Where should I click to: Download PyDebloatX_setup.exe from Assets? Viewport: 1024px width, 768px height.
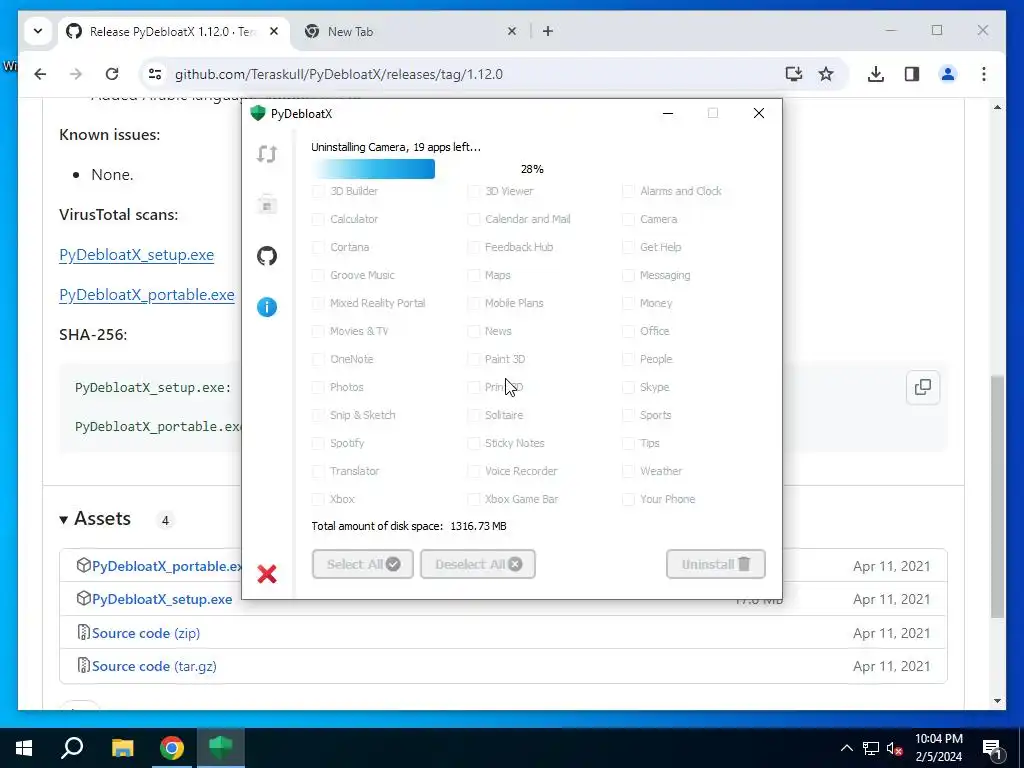(162, 599)
